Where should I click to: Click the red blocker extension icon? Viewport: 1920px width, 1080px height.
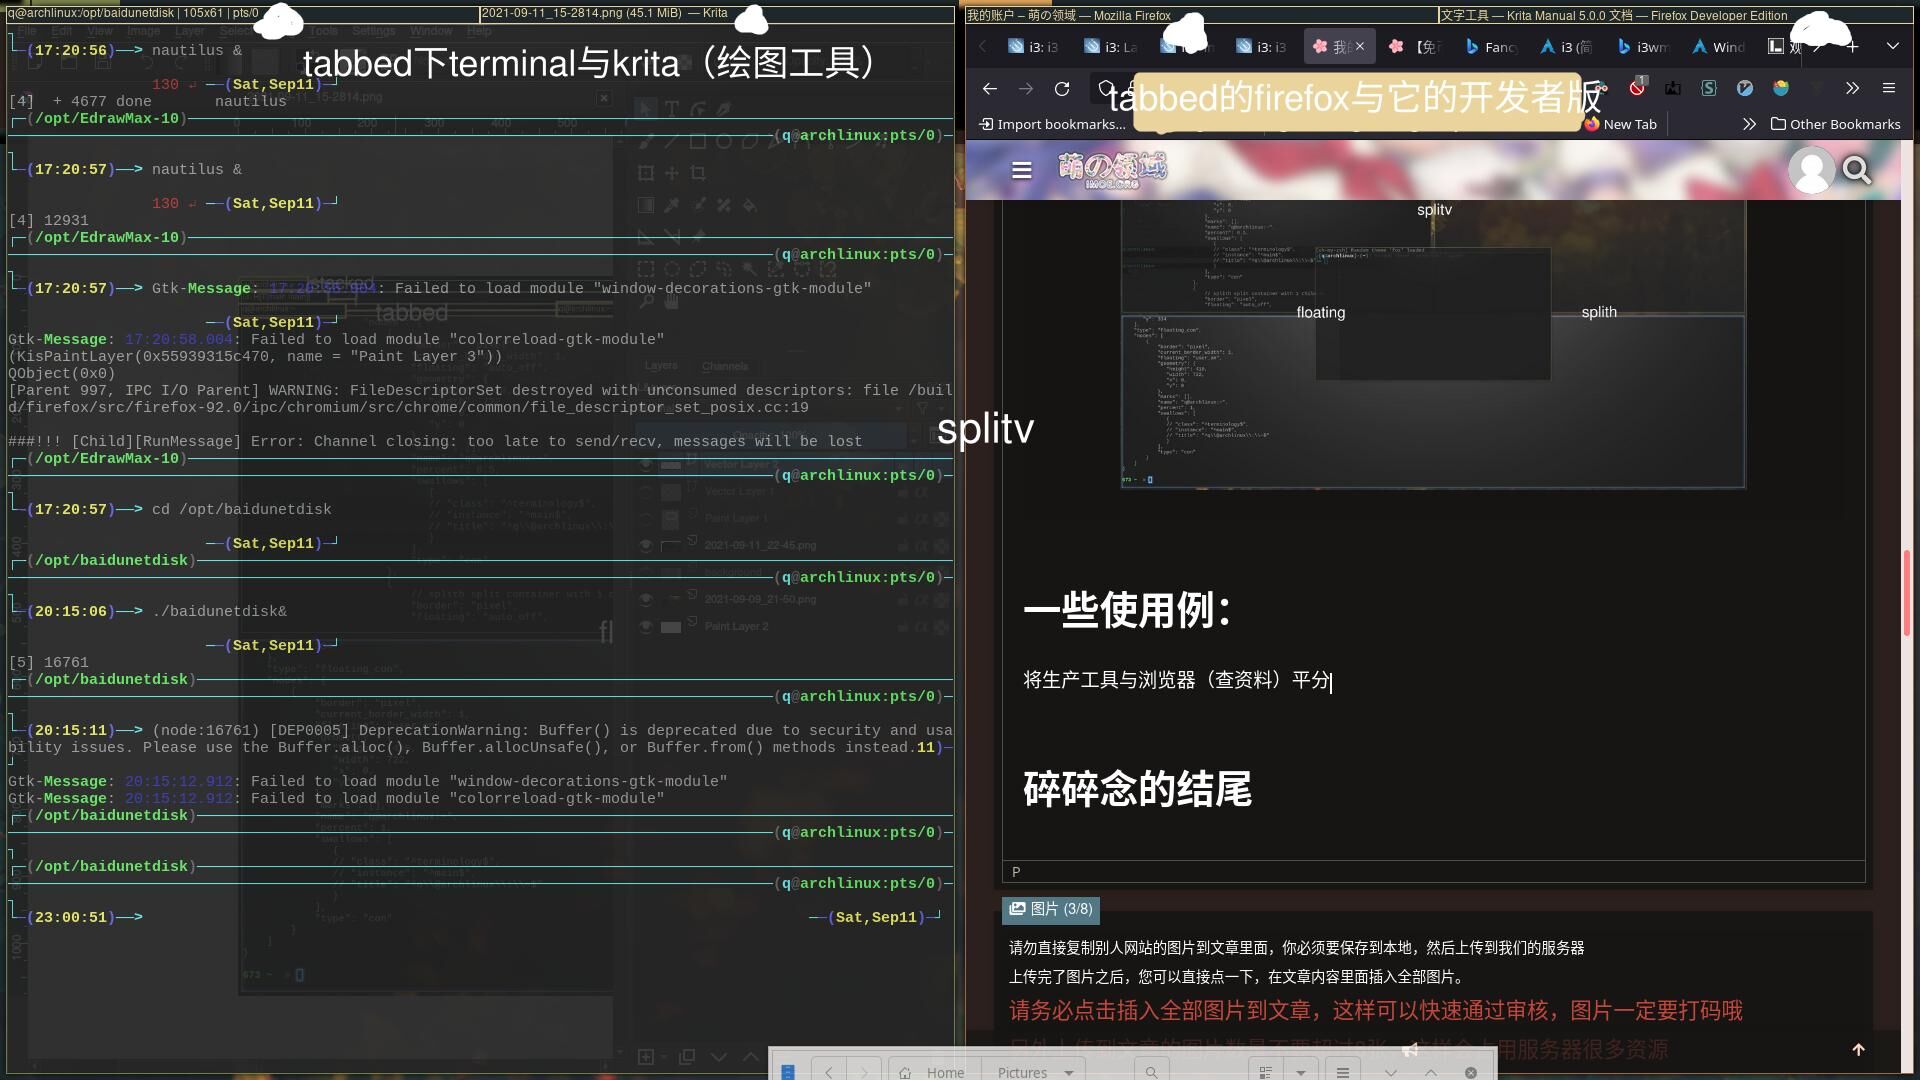pyautogui.click(x=1637, y=88)
